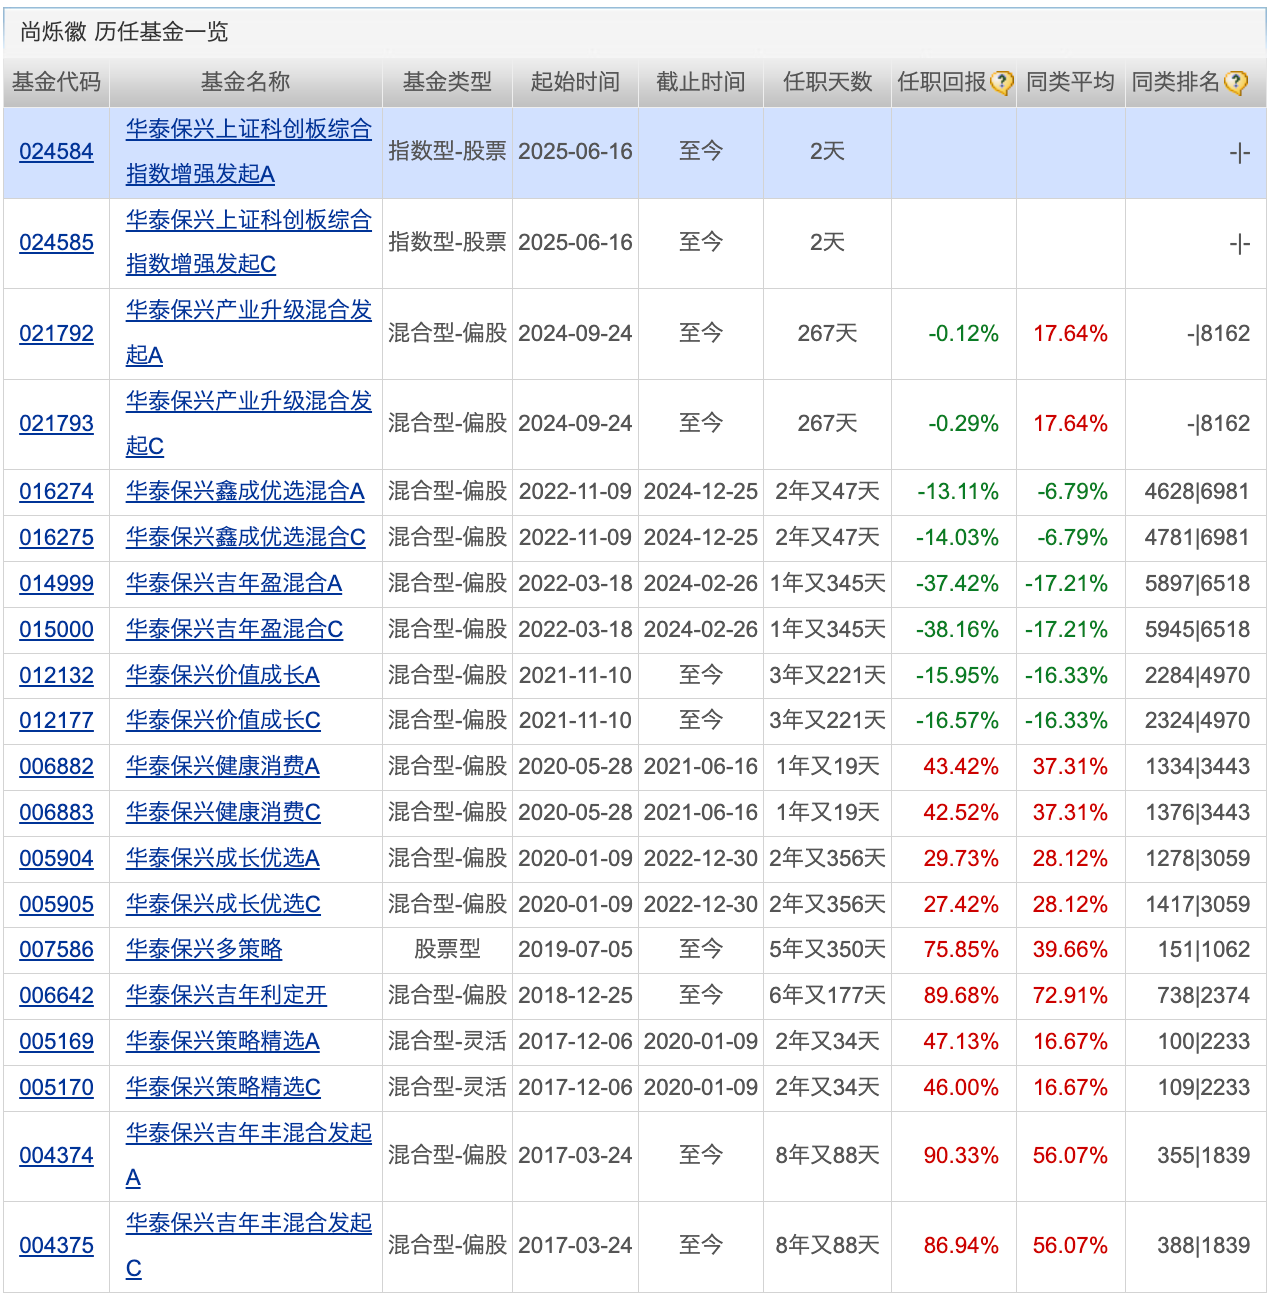Open 华泰保兴策略精选C link
This screenshot has height=1298, width=1270.
[x=223, y=1088]
